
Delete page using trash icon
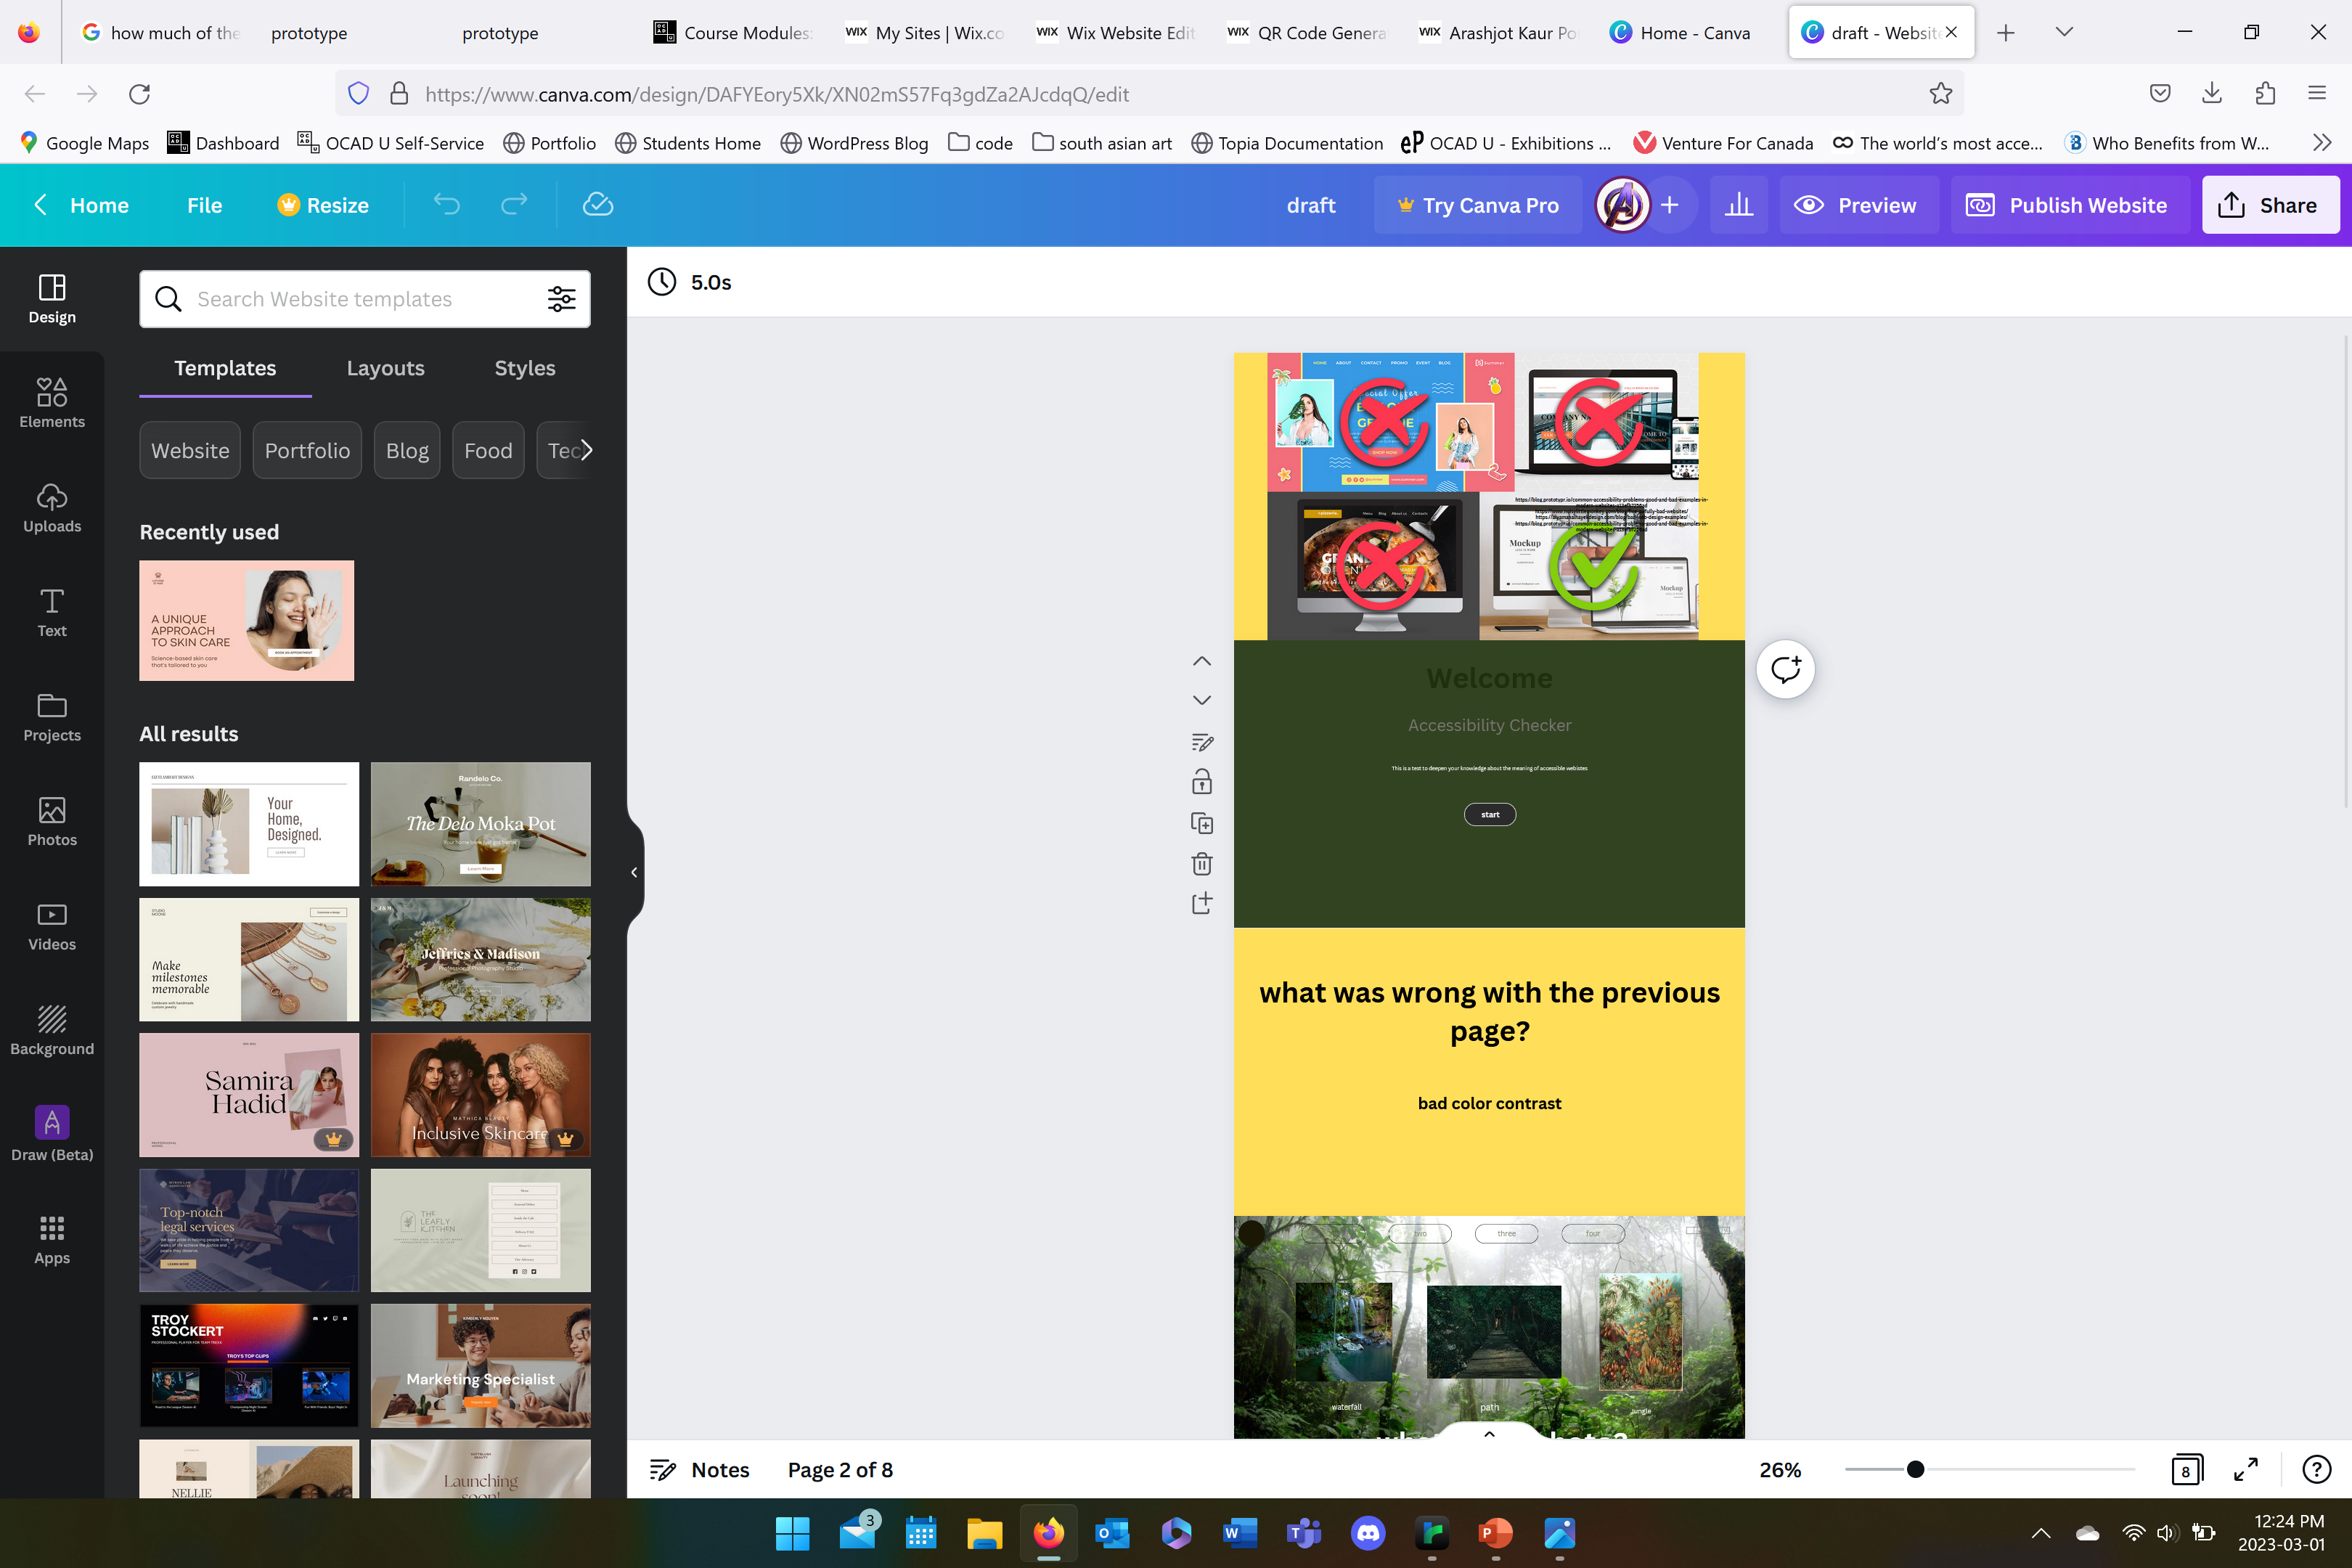tap(1202, 863)
